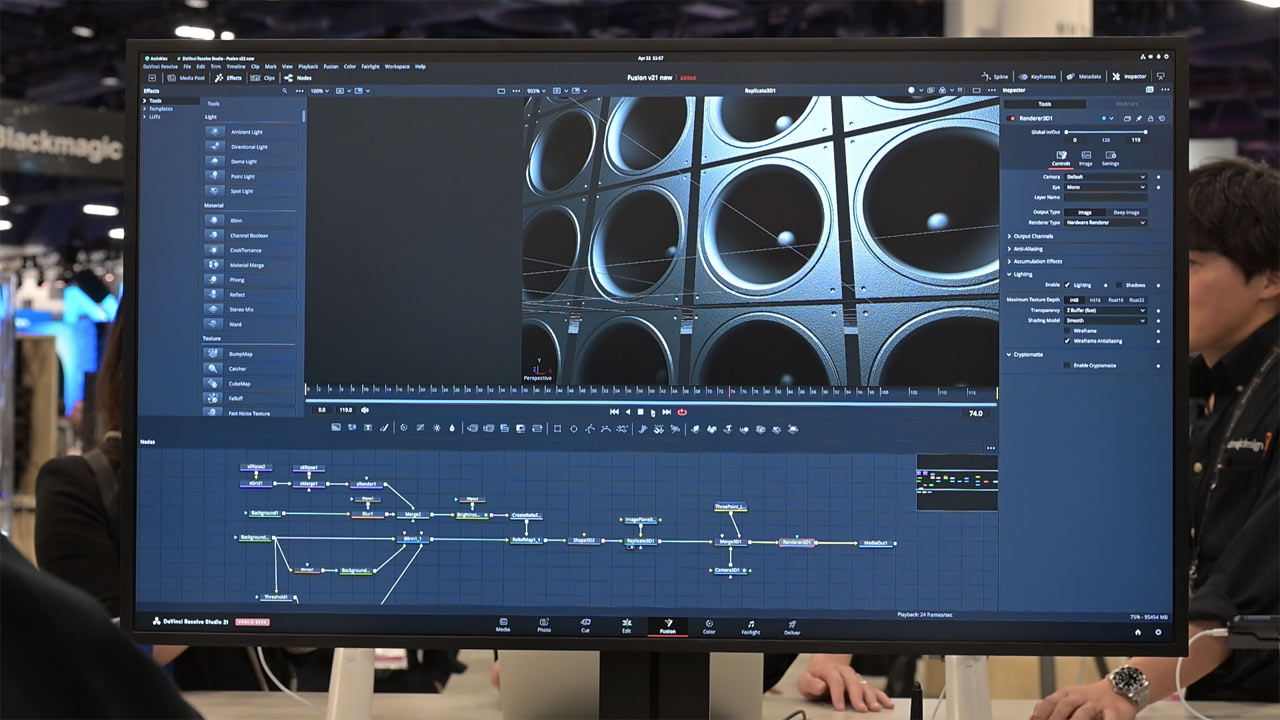Jump to the last frame
Image resolution: width=1280 pixels, height=720 pixels.
click(x=666, y=412)
